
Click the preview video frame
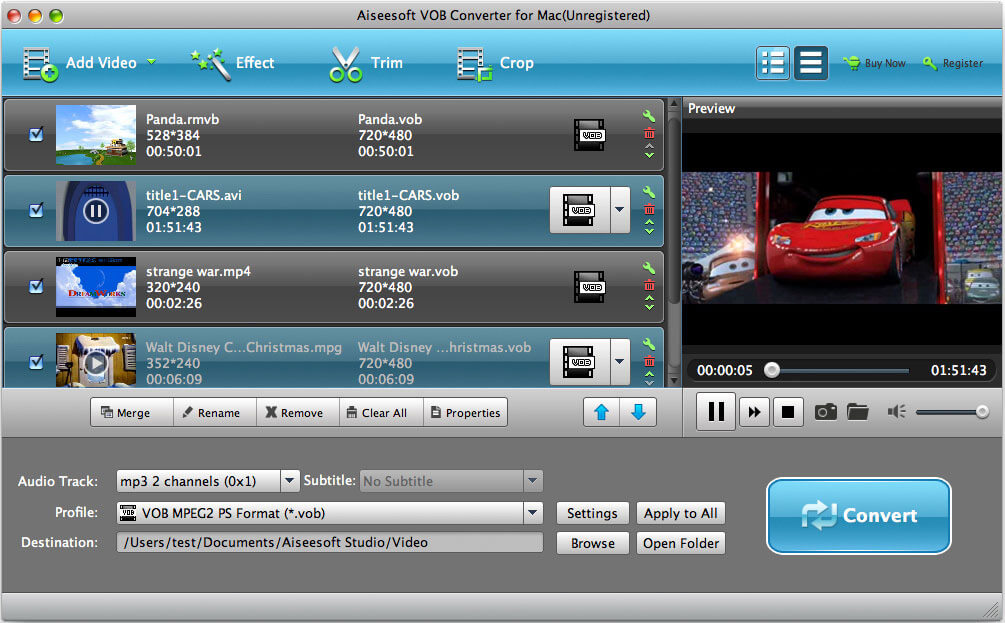[x=842, y=238]
